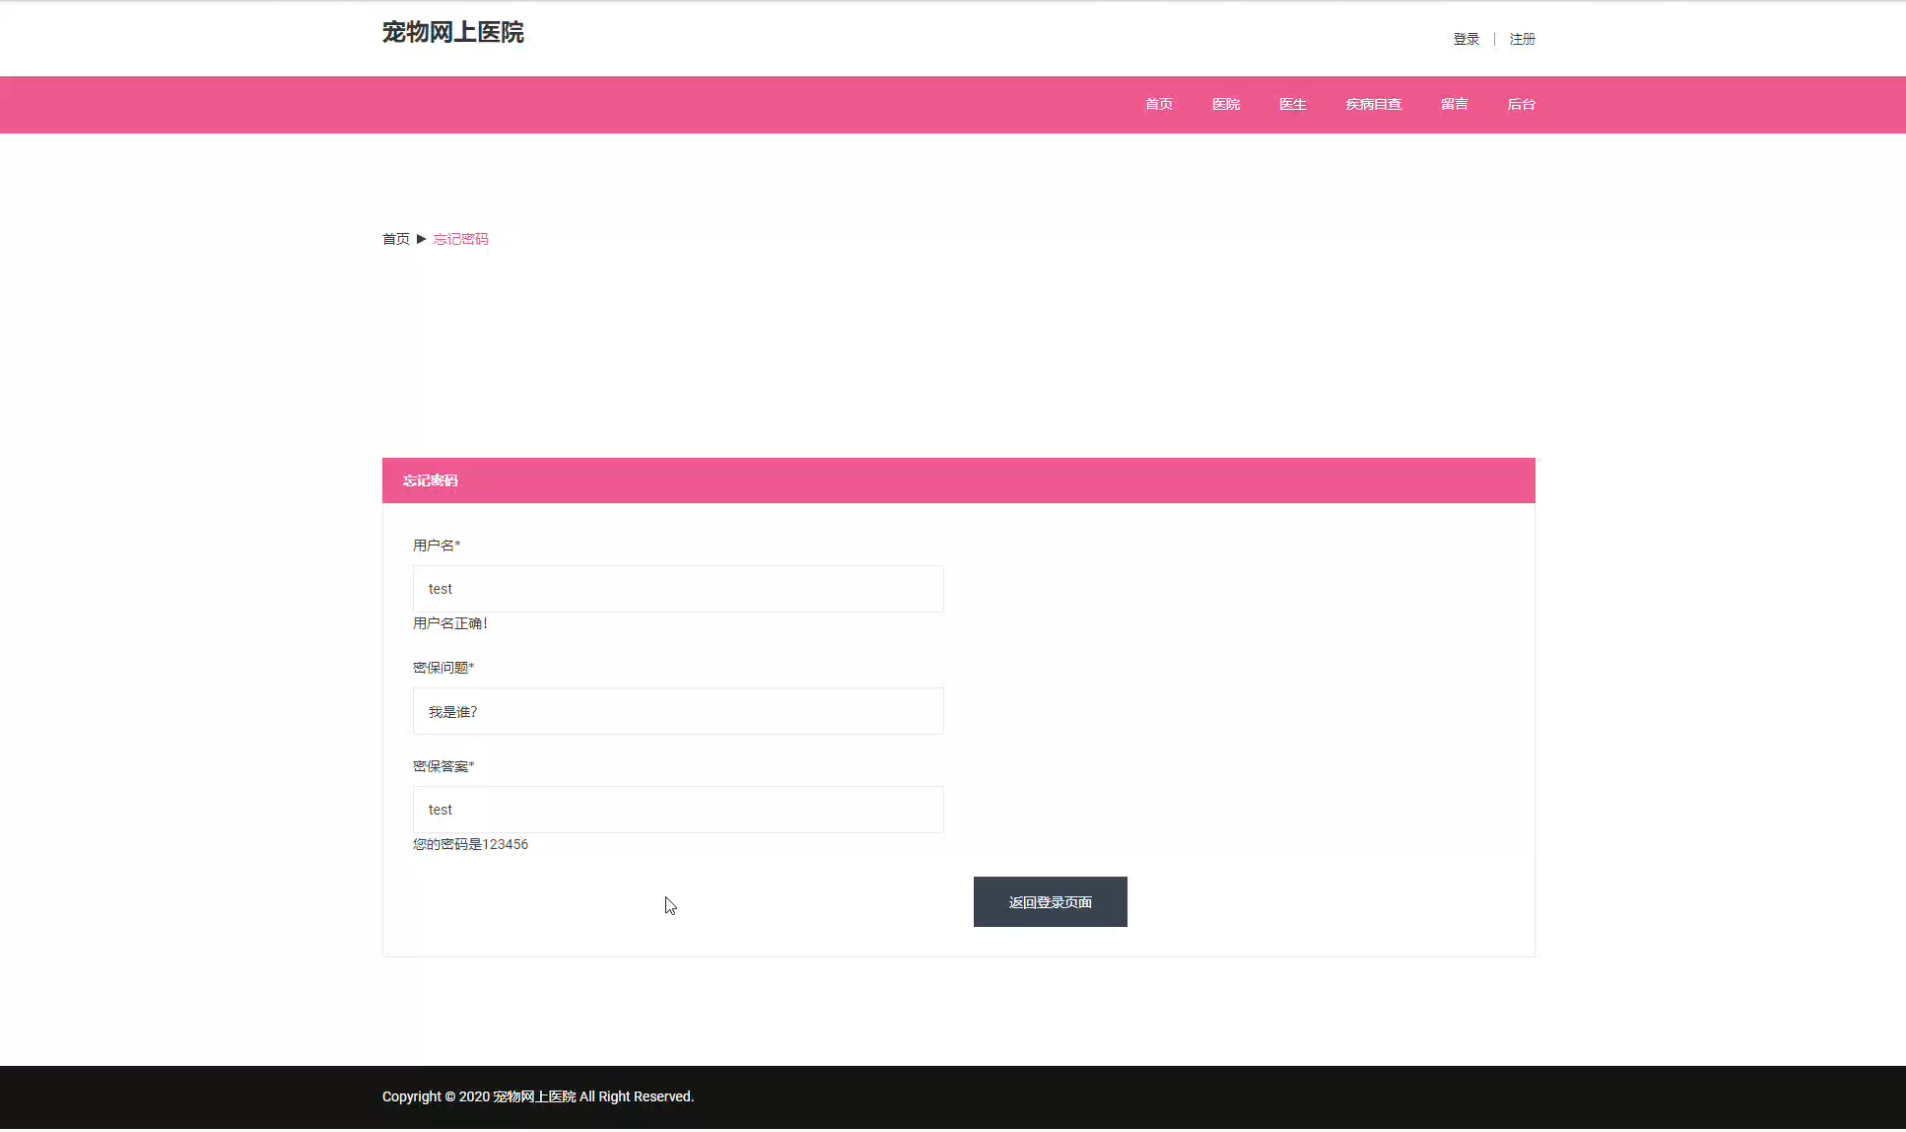Screen dimensions: 1906x1132
Task: Click the 您的密码是123456 message
Action: point(470,845)
